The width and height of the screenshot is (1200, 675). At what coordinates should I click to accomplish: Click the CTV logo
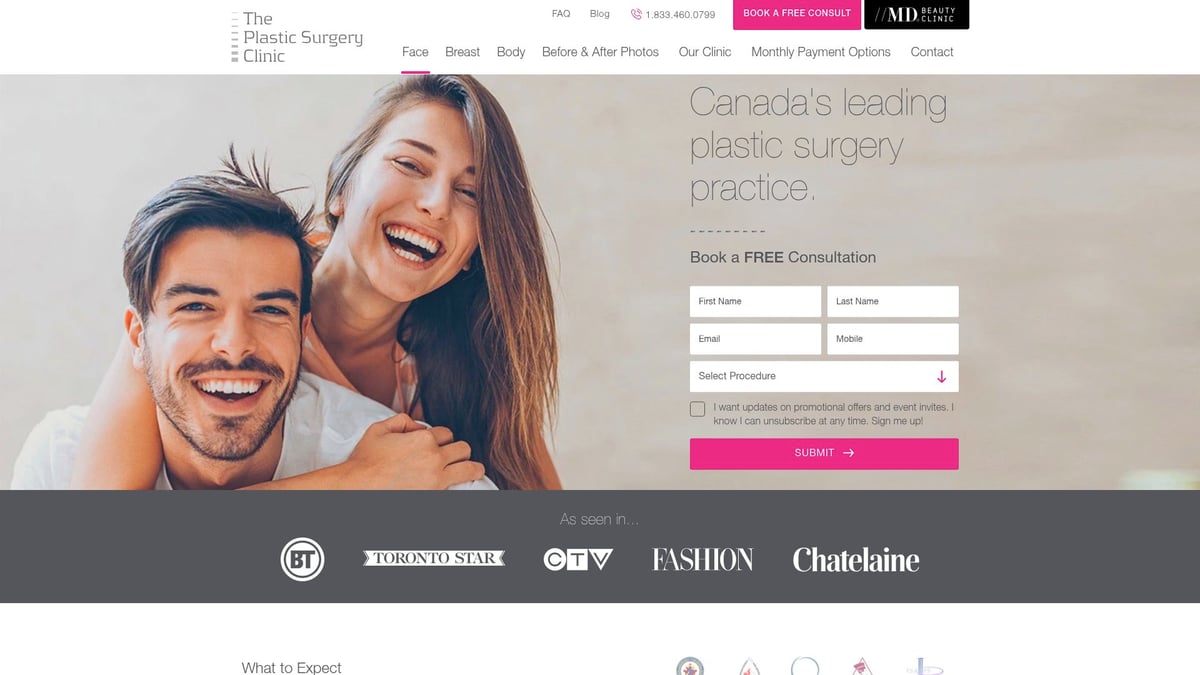point(578,559)
